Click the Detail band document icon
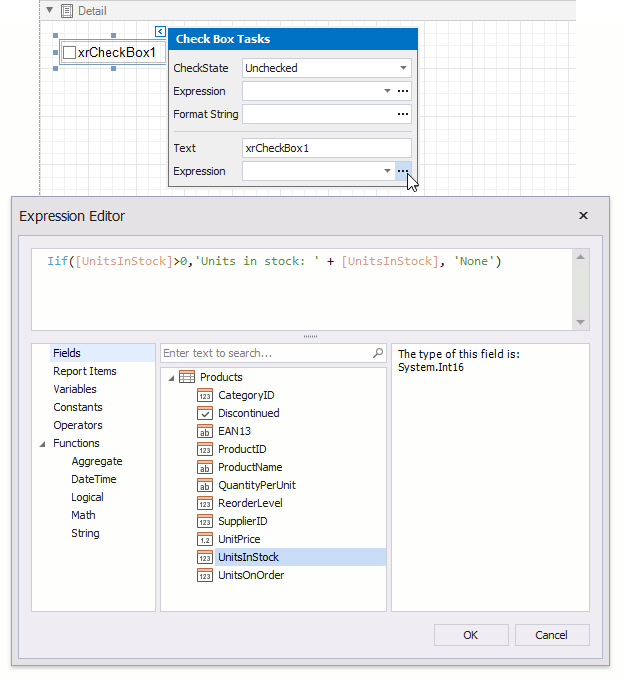Image resolution: width=622 pixels, height=679 pixels. (67, 11)
